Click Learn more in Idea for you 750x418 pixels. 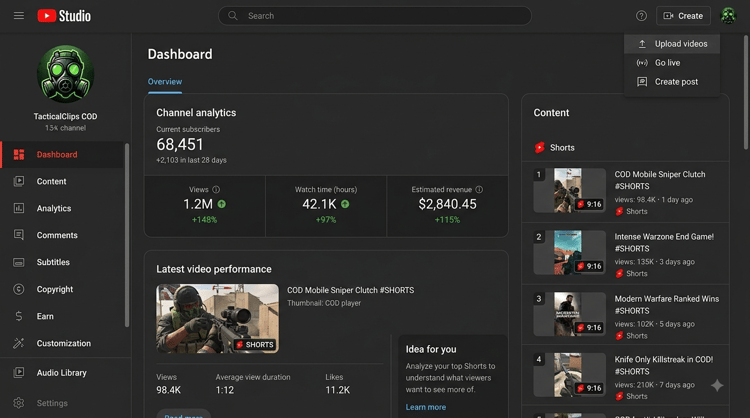coord(426,407)
